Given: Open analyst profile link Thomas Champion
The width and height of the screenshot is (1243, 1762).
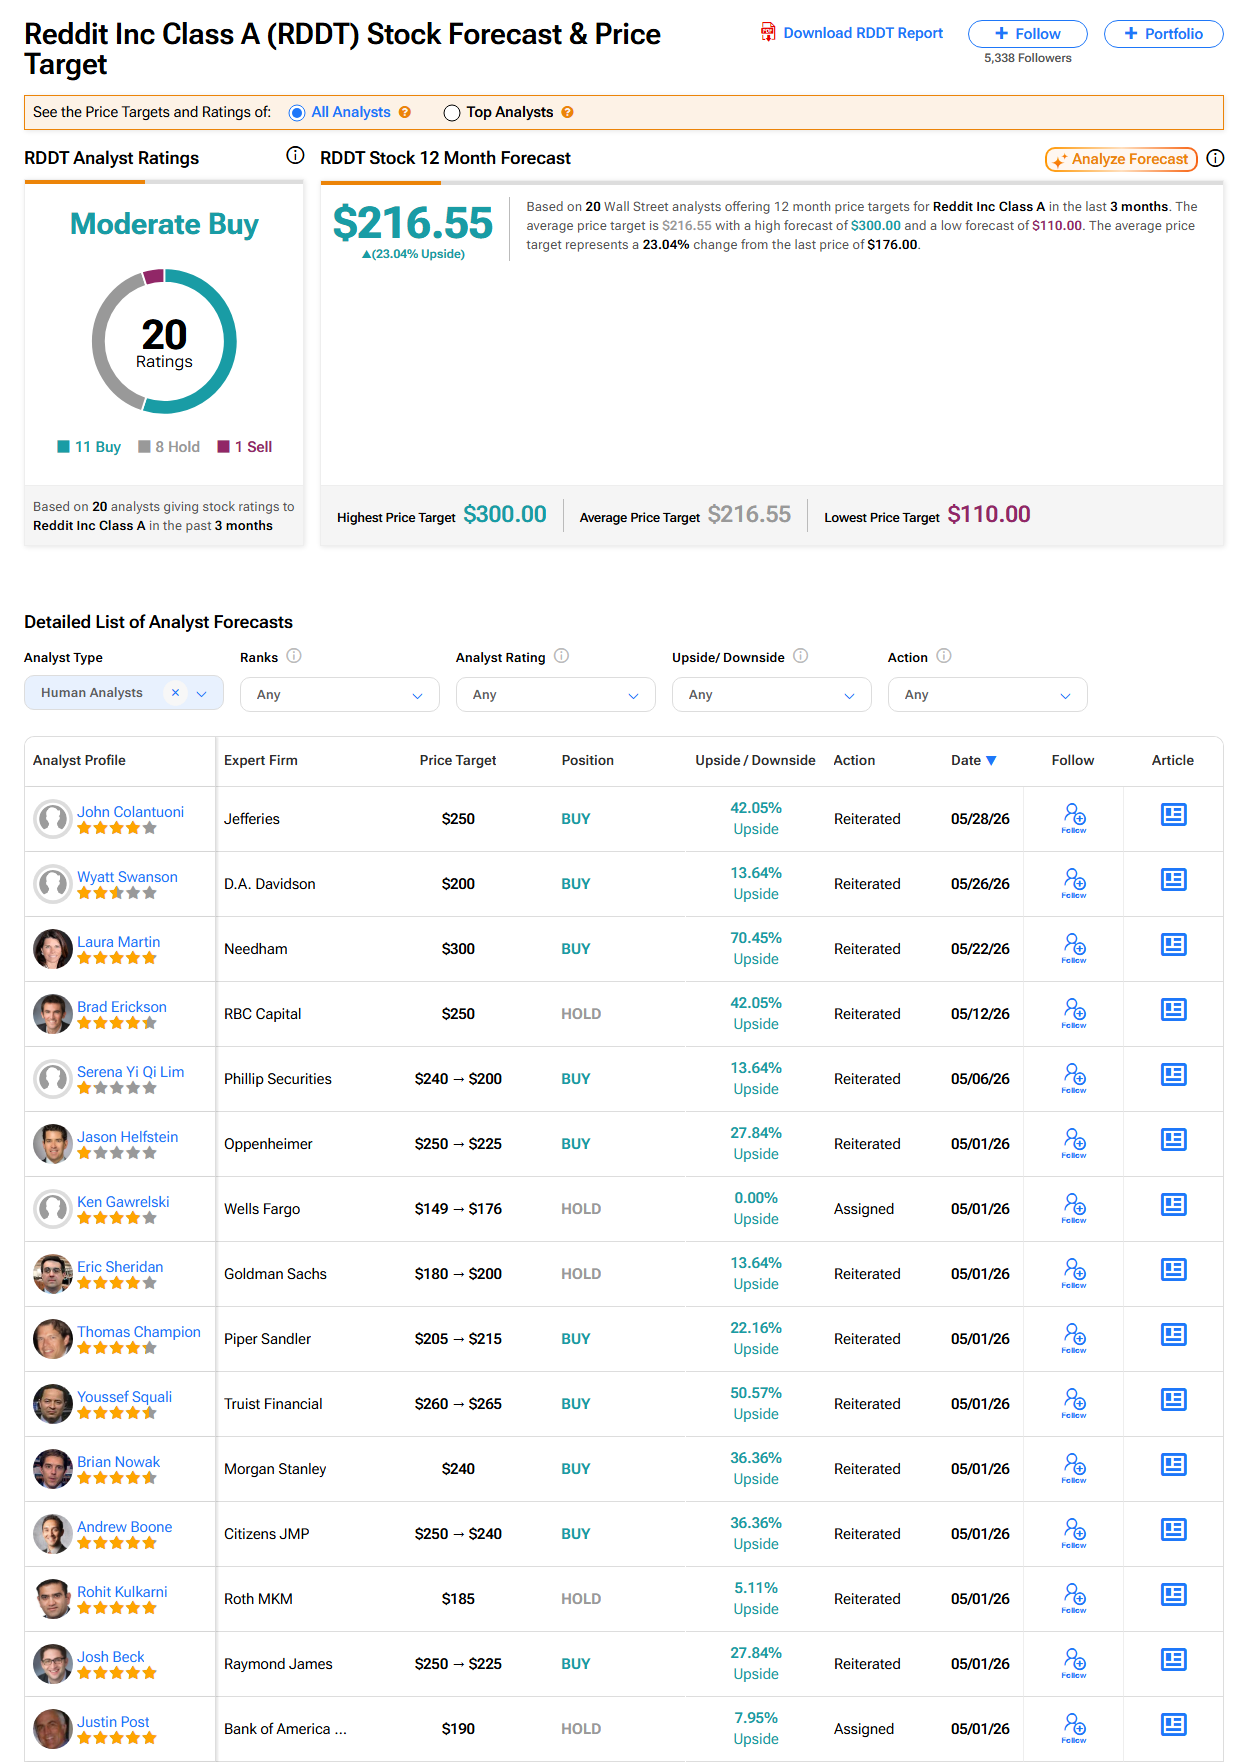Looking at the screenshot, I should (x=139, y=1332).
